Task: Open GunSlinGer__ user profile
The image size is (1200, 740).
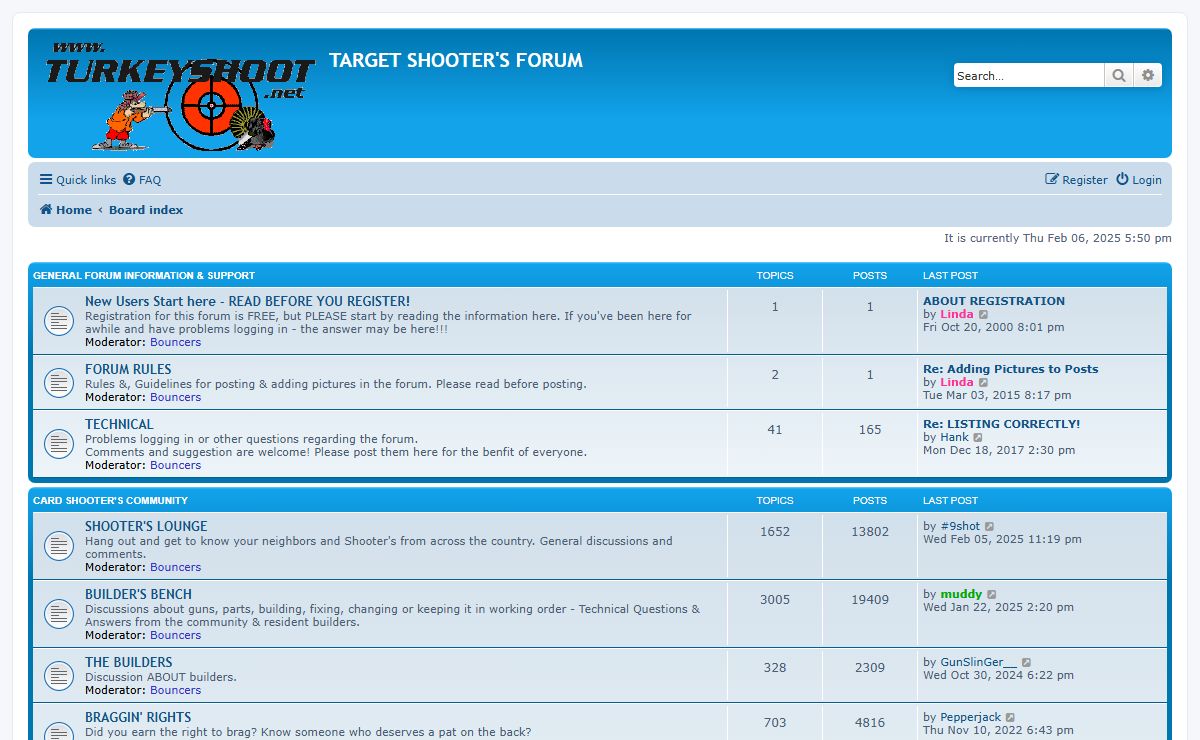Action: click(979, 662)
